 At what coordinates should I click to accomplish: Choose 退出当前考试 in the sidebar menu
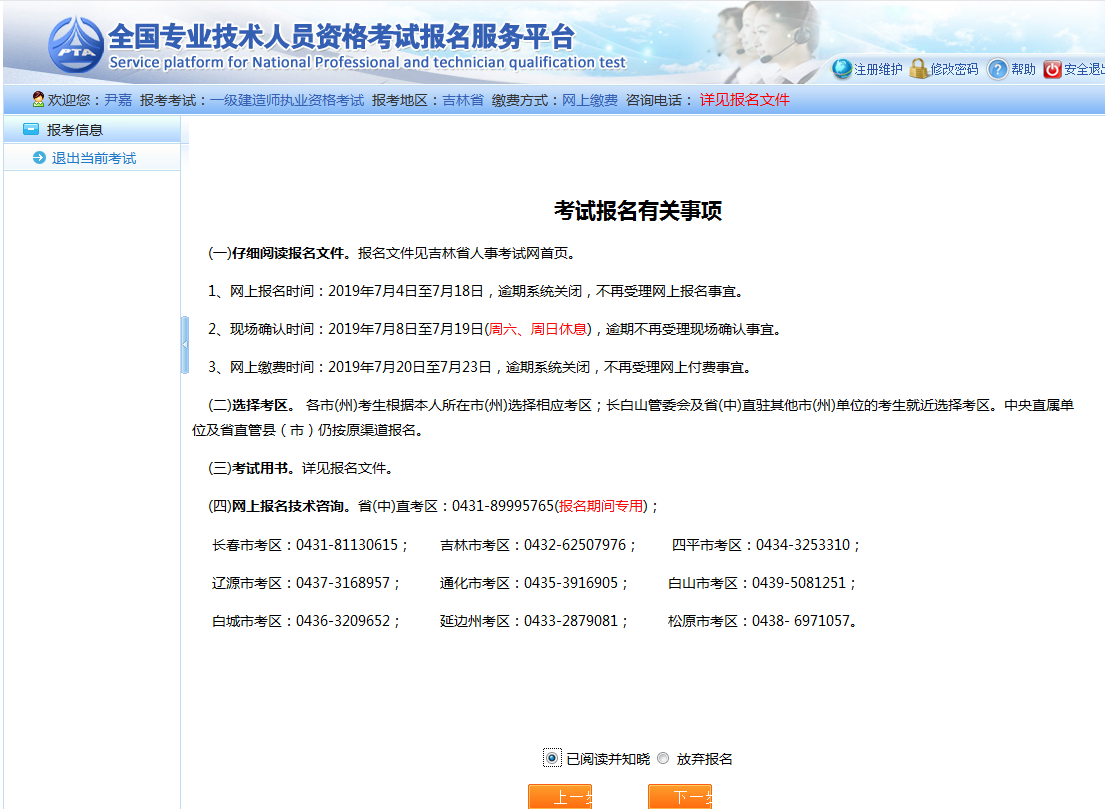[x=93, y=156]
